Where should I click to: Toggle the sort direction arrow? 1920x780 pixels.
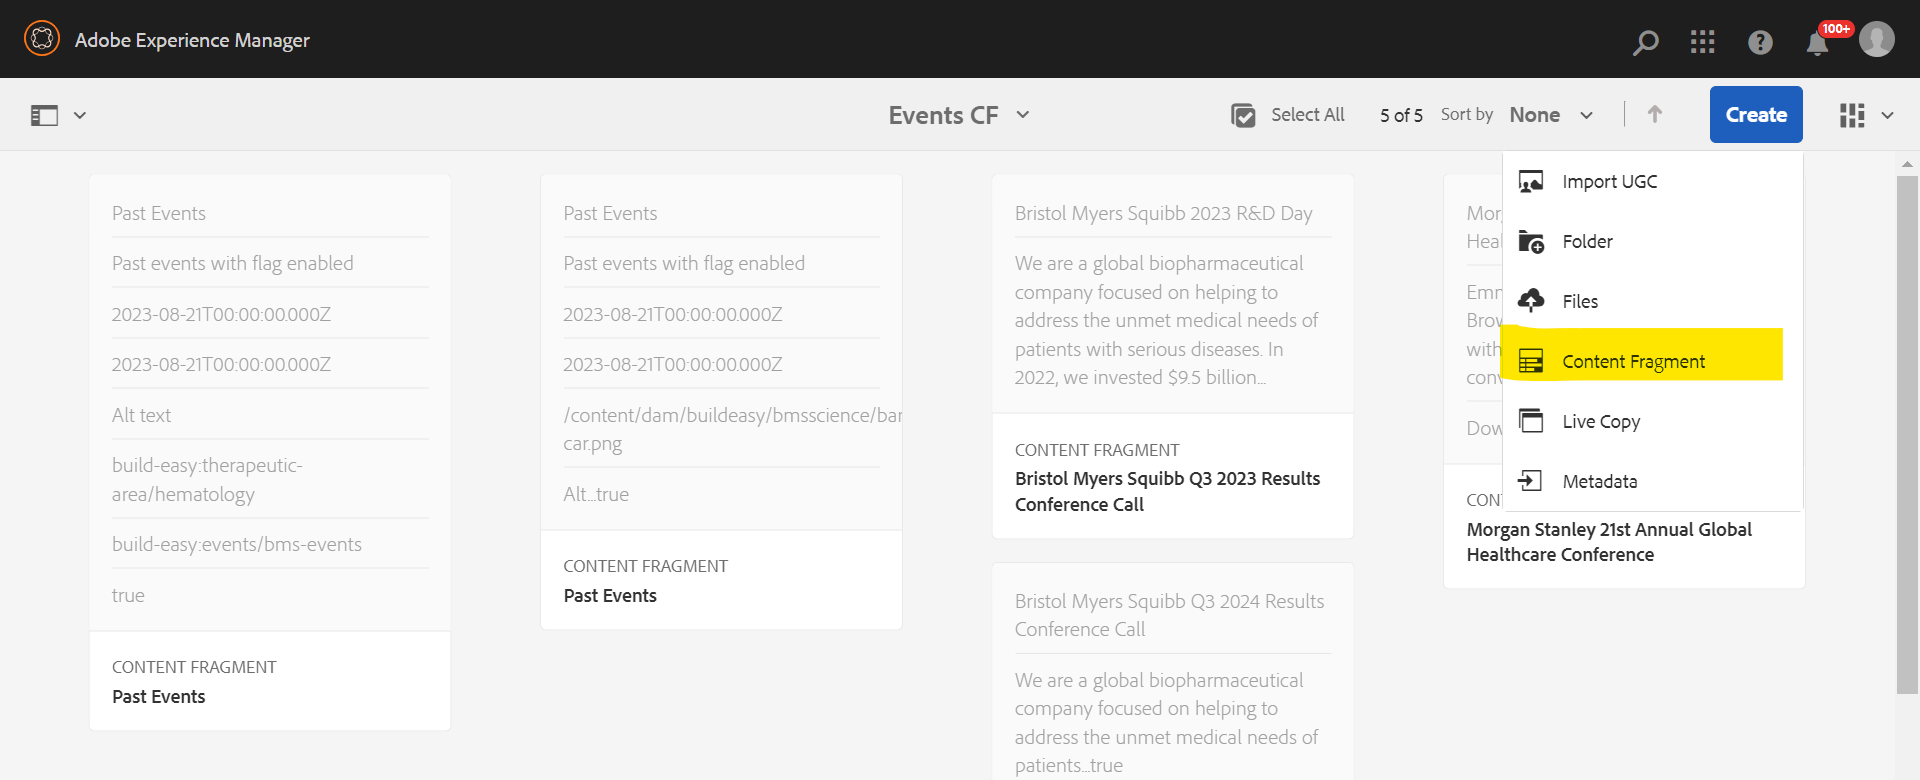point(1655,115)
